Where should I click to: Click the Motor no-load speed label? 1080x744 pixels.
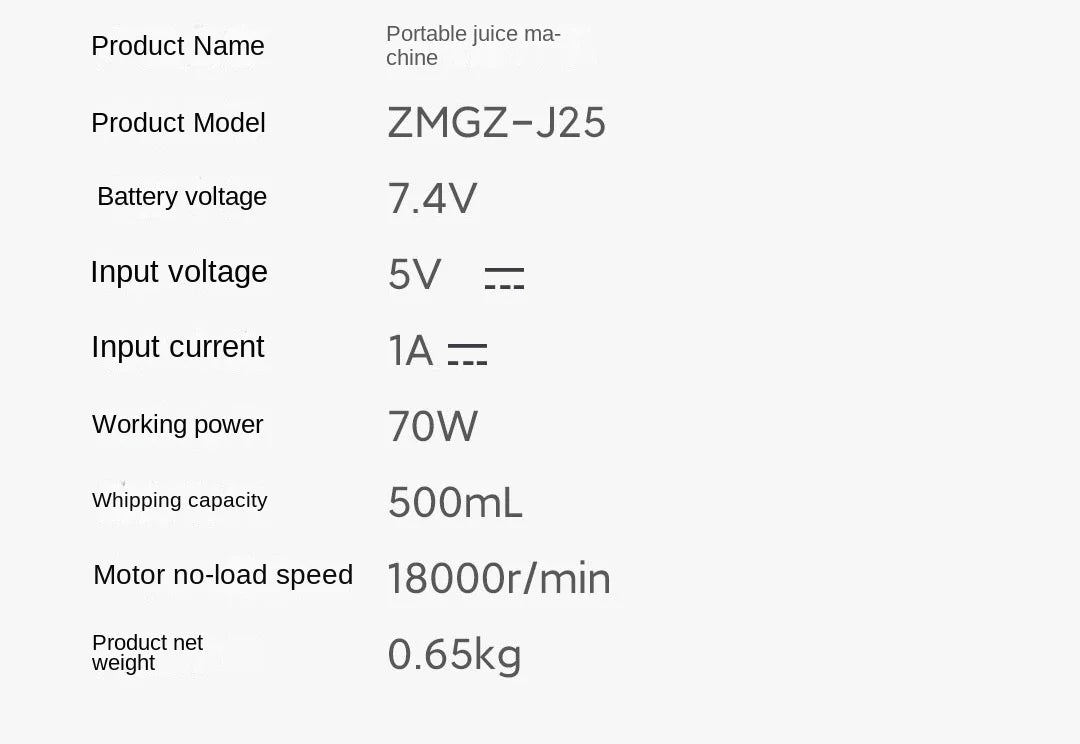click(223, 575)
